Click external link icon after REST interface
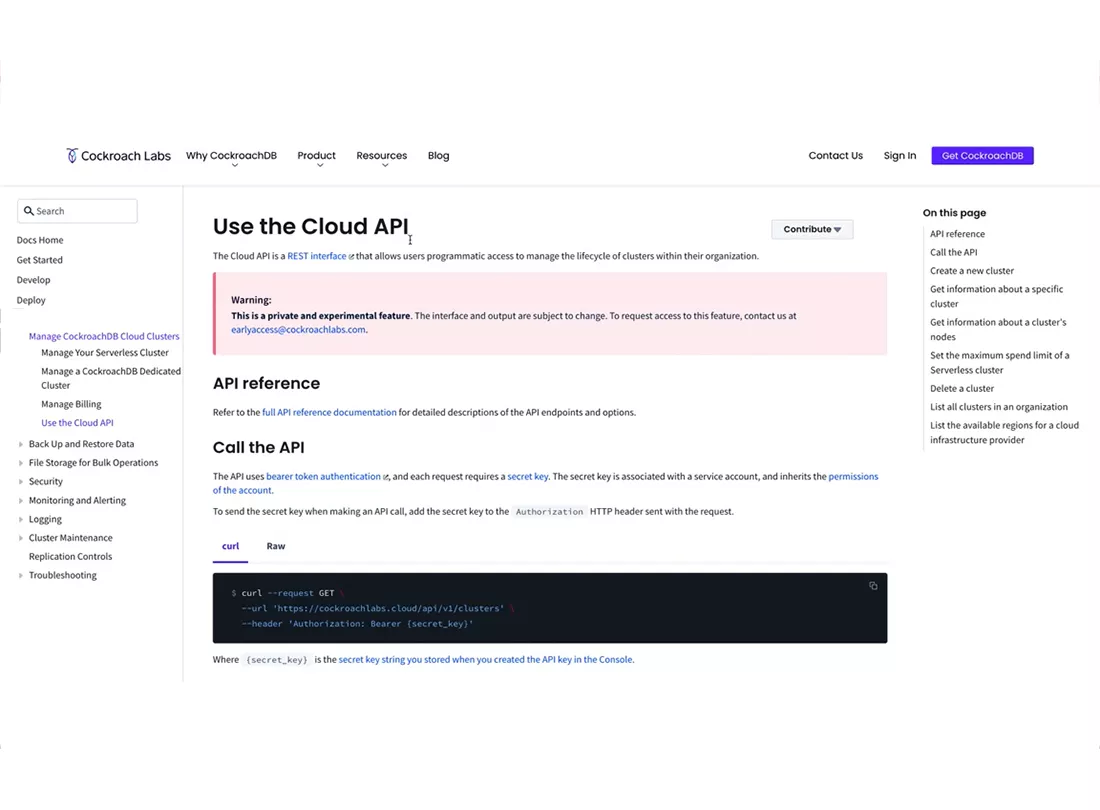 [351, 257]
